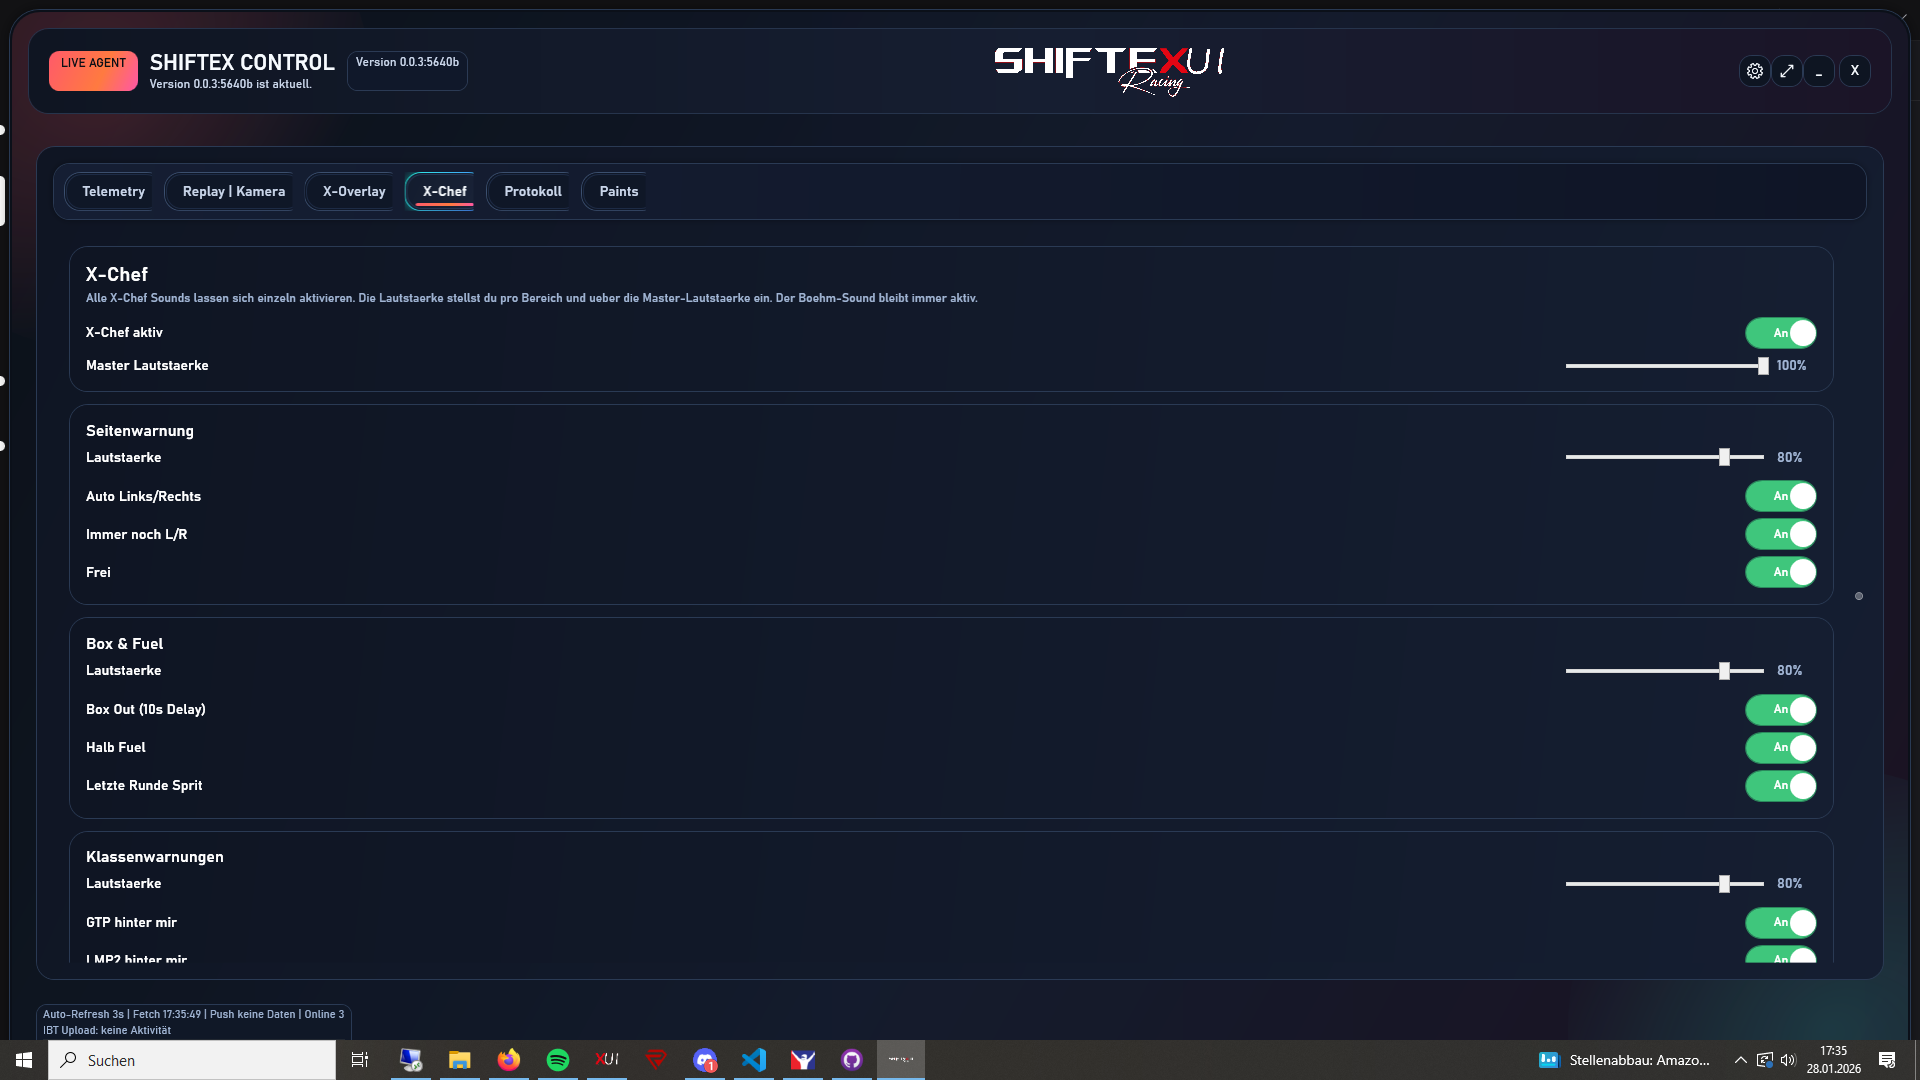1920x1080 pixels.
Task: Launch the XUI app on the taskbar
Action: click(607, 1060)
